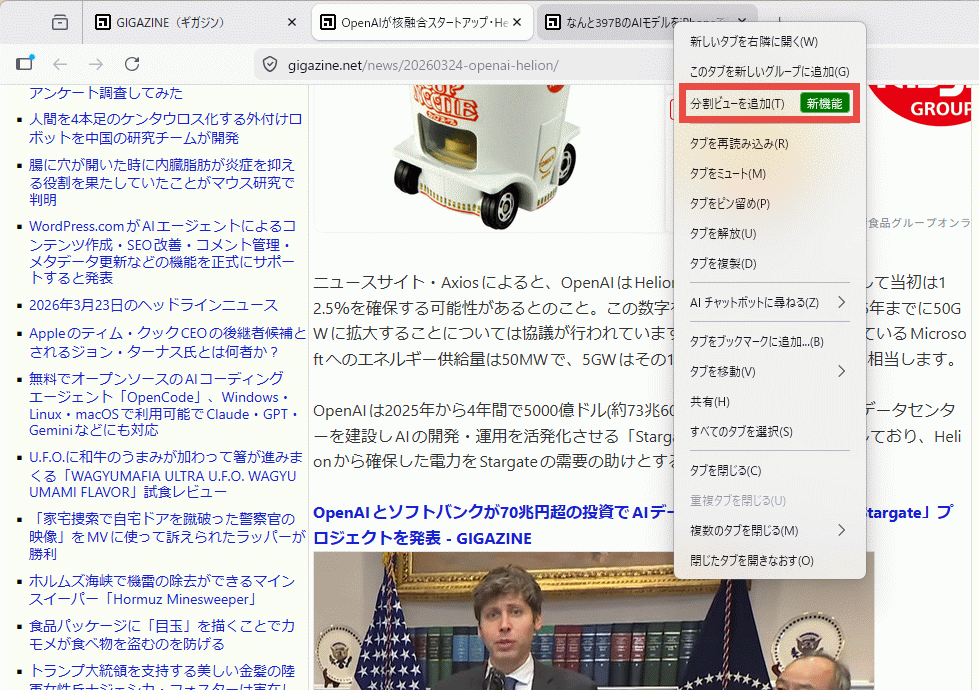Select タブをピン留め(P) menu entry
Viewport: 979px width, 690px height.
click(729, 203)
